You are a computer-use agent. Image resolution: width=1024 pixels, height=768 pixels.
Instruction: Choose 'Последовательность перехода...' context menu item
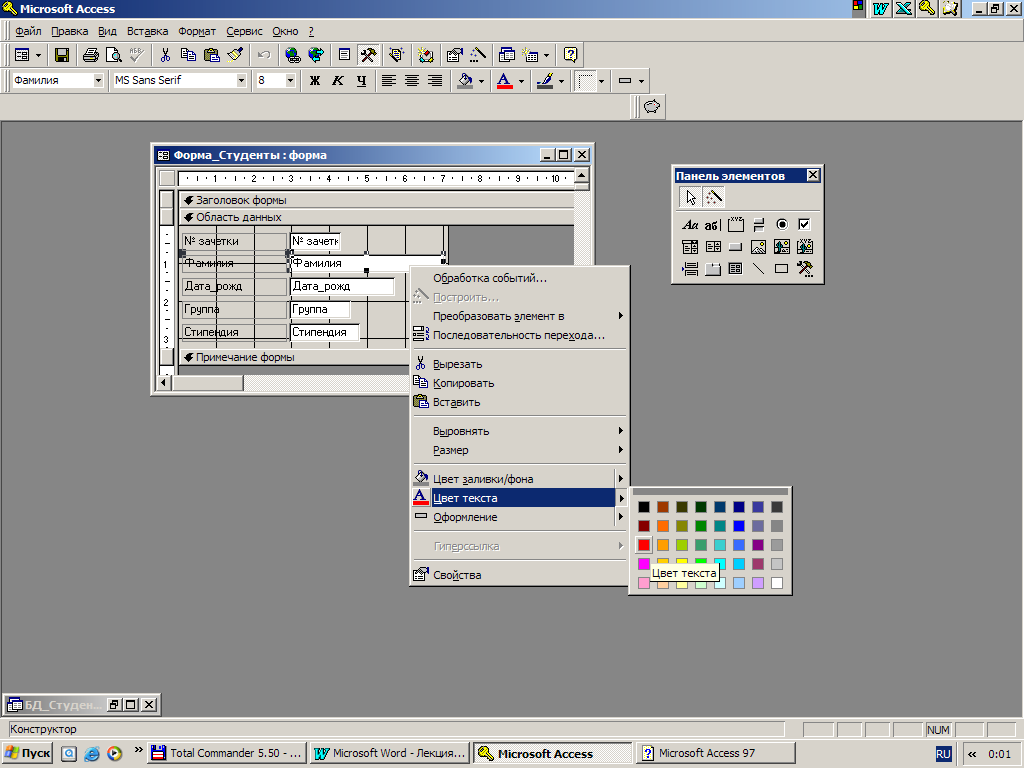[519, 335]
